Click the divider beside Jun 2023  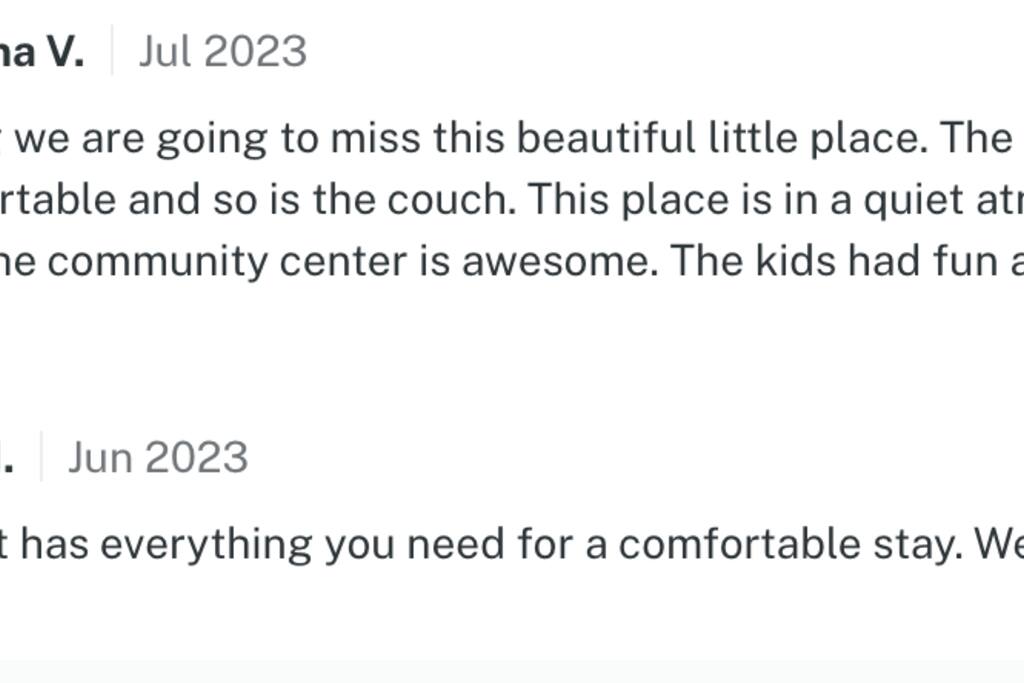(x=41, y=456)
